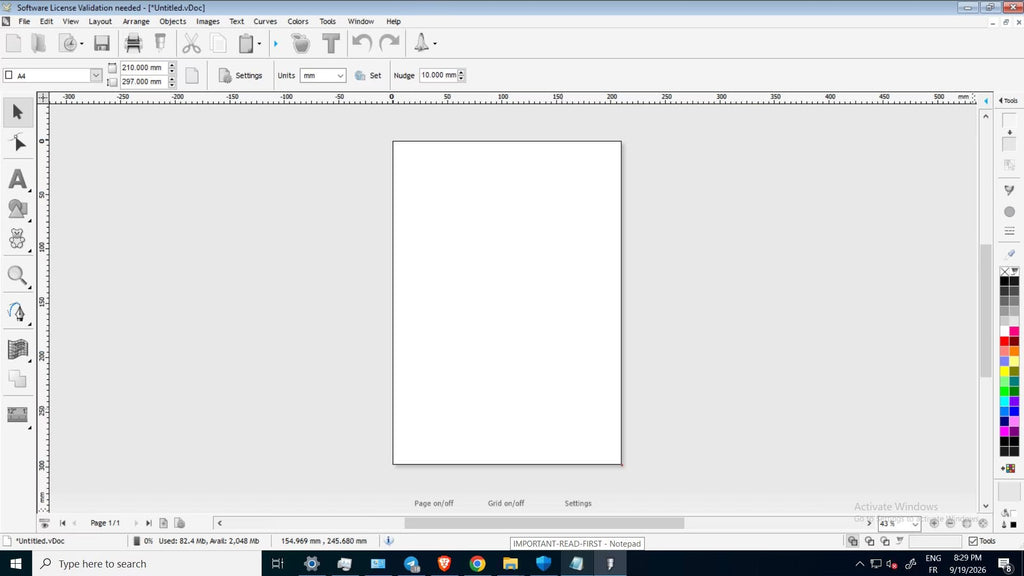Collapse the Tools panel arrow
1024x576 pixels.
click(x=1000, y=101)
